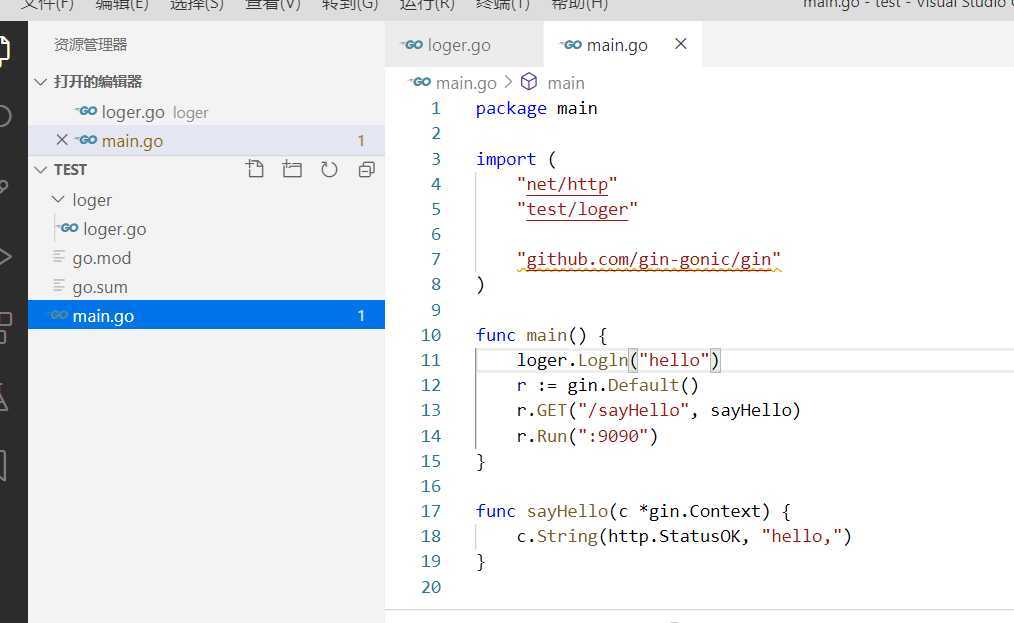Click func sayHello declaration on line 17

(x=632, y=511)
